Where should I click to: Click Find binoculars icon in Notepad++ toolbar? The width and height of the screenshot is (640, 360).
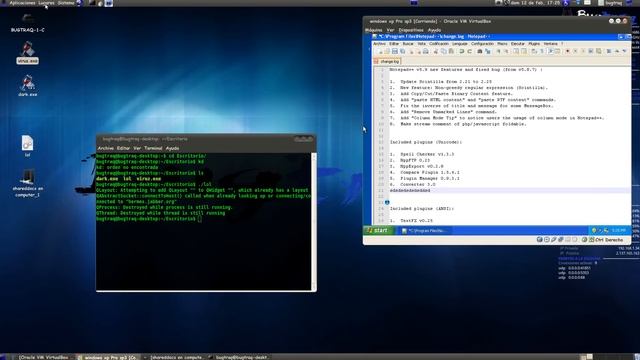coord(480,51)
